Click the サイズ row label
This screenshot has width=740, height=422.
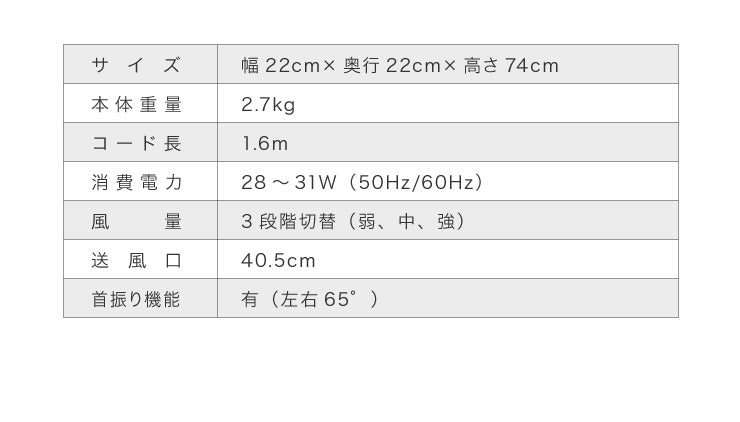pyautogui.click(x=137, y=65)
